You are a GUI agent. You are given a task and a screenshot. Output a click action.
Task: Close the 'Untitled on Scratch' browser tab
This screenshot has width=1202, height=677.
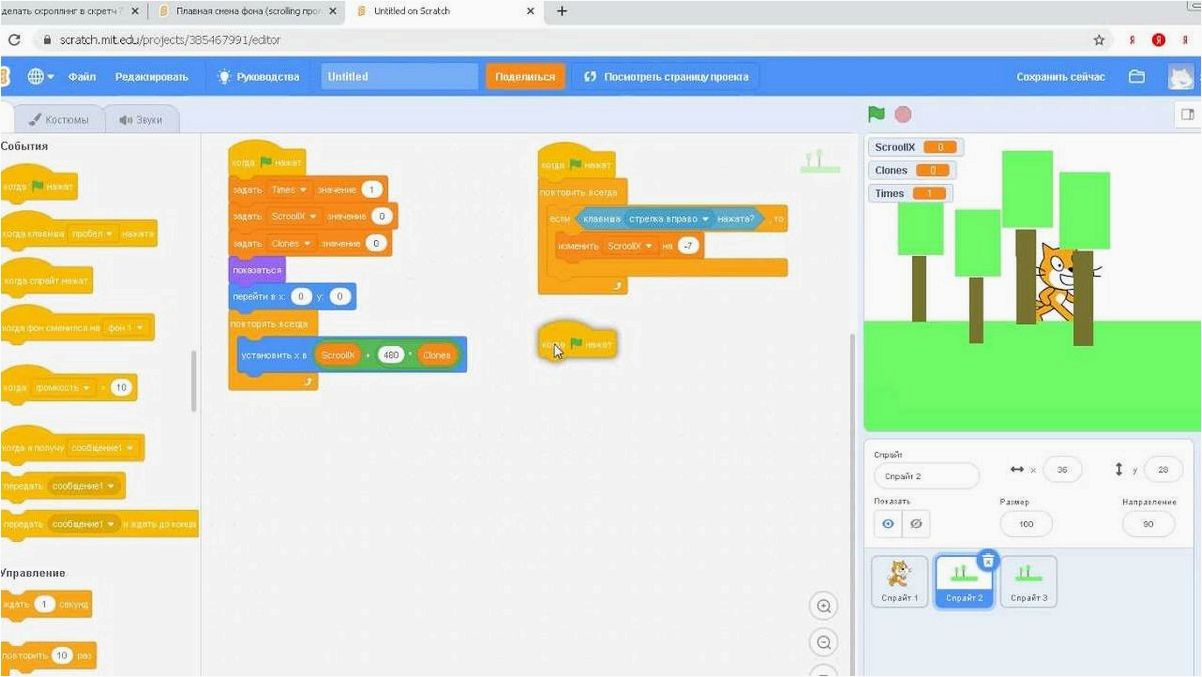[531, 11]
